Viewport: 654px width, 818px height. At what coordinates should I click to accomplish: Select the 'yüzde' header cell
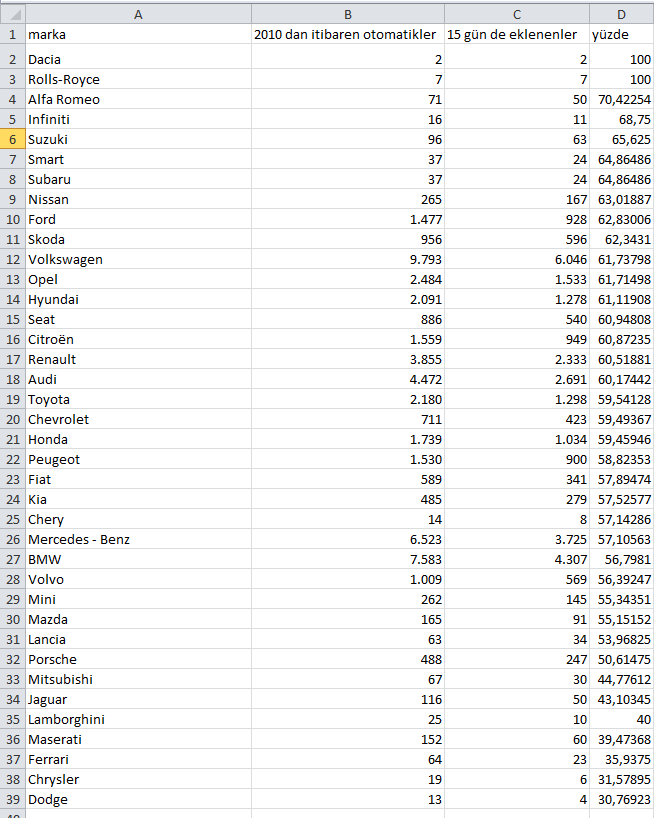621,35
